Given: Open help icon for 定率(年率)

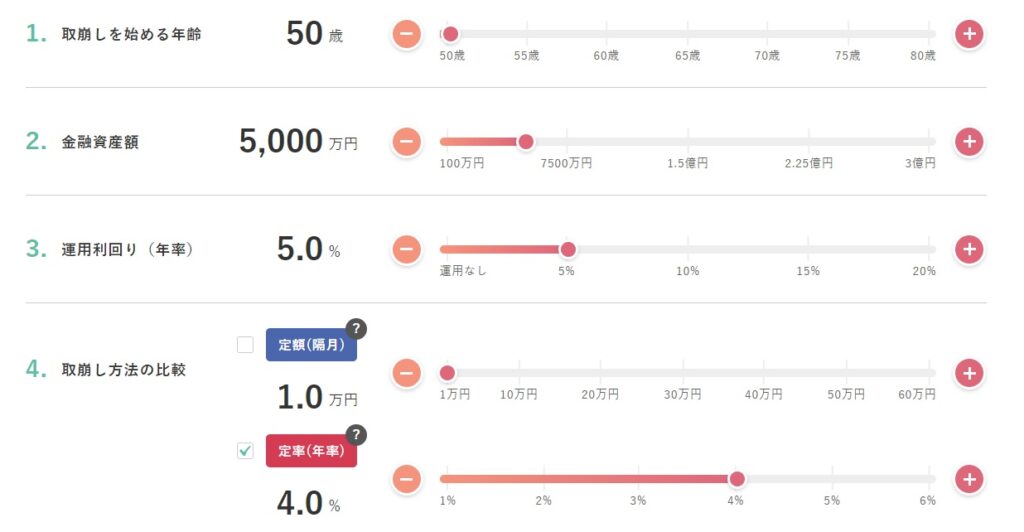Looking at the screenshot, I should tap(356, 435).
